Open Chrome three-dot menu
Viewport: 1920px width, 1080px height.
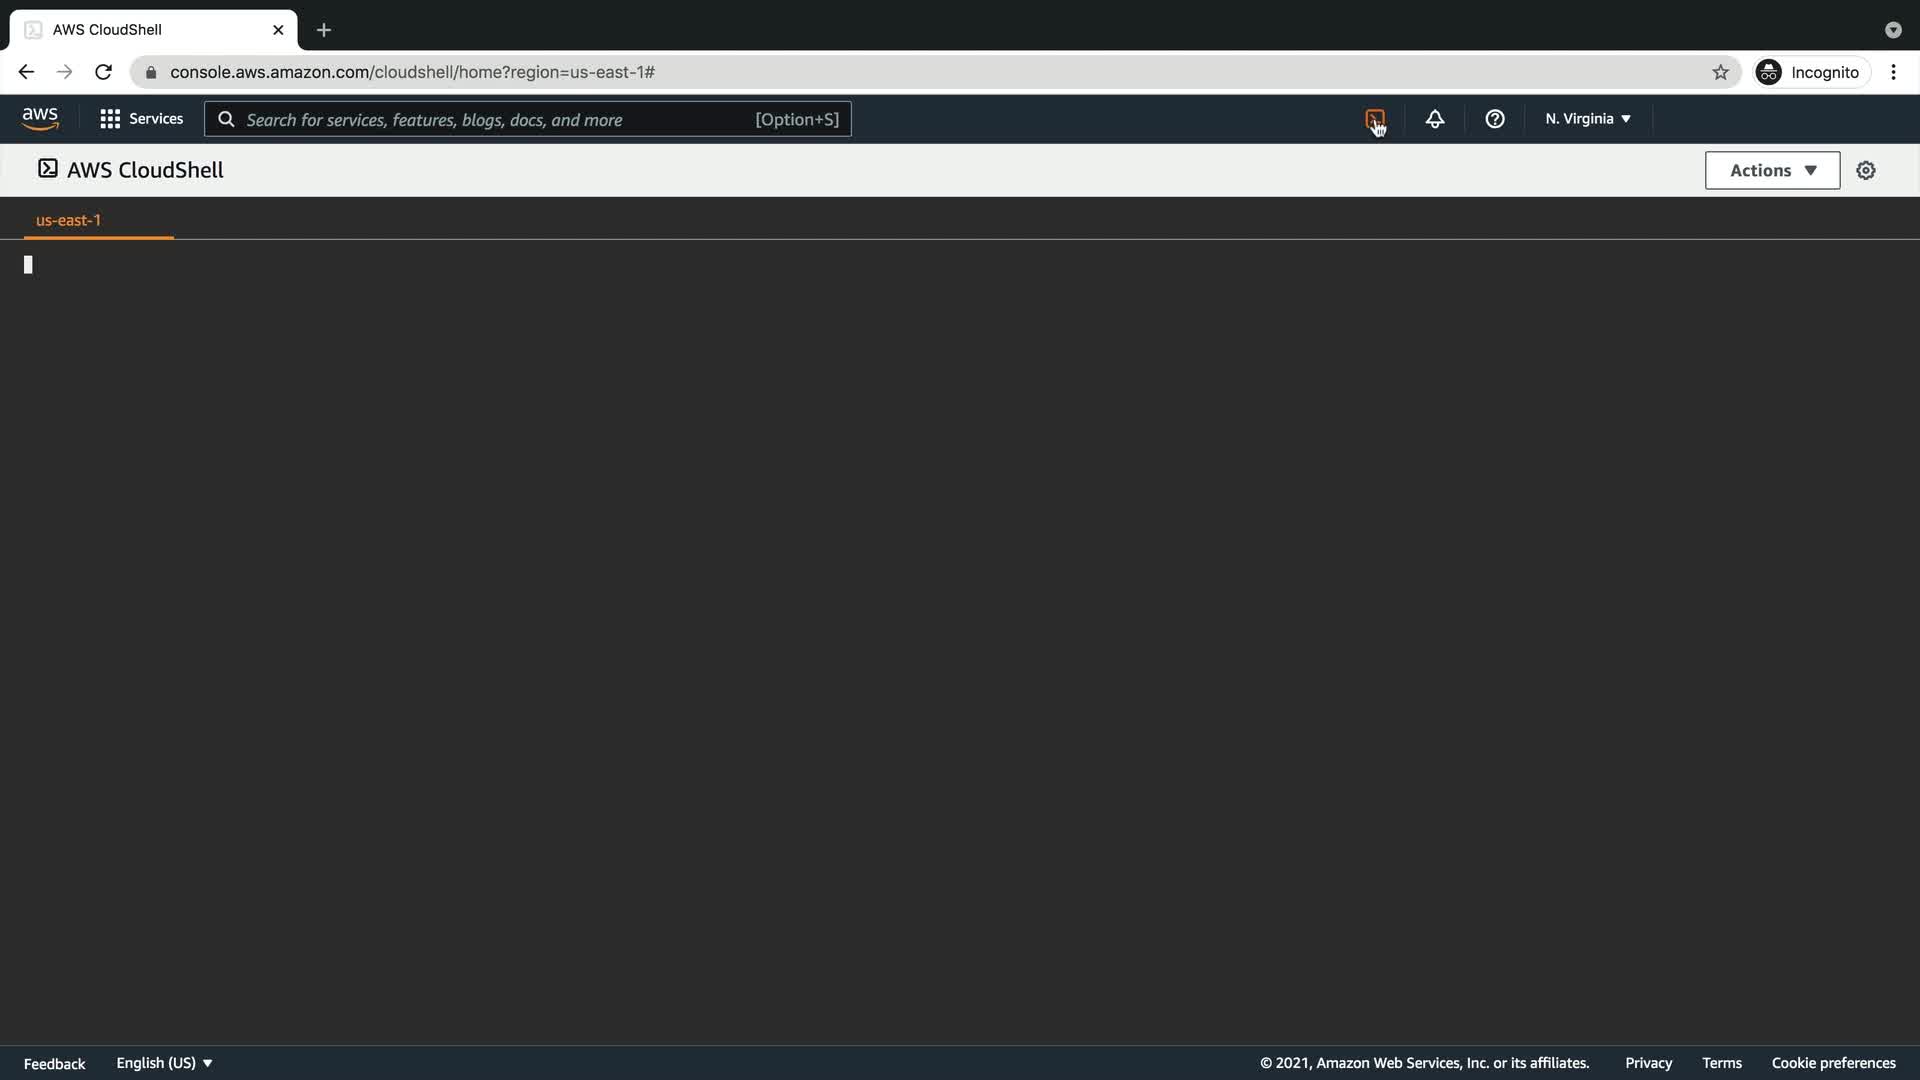point(1893,72)
